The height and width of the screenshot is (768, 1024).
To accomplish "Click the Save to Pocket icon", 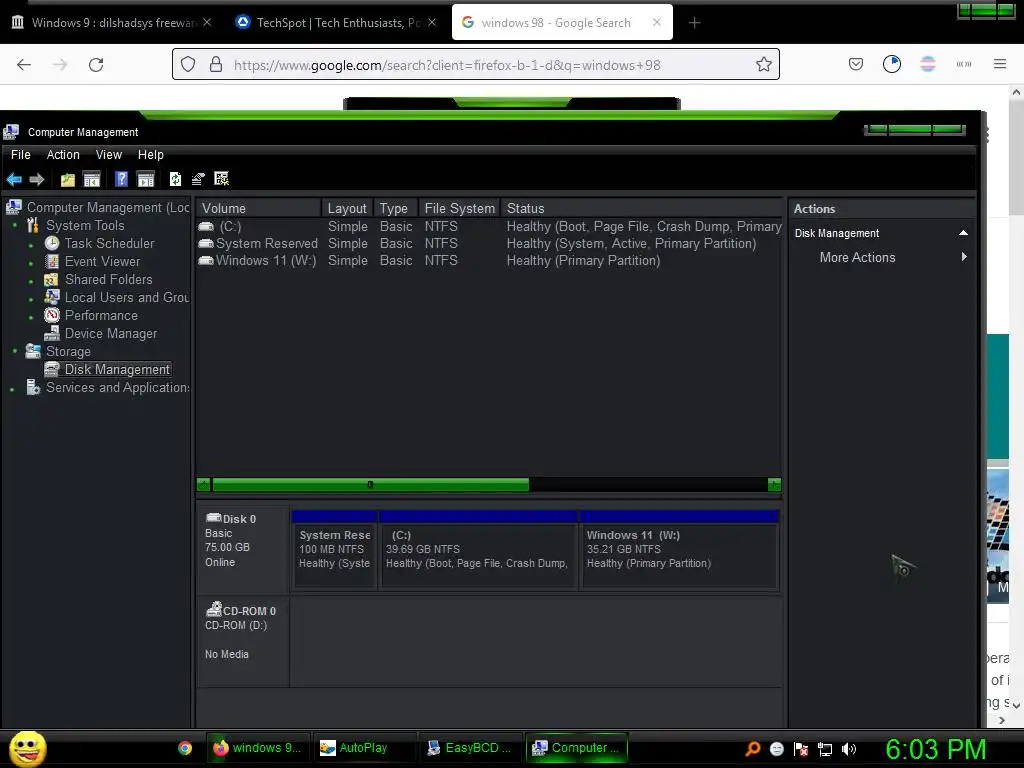I will click(856, 64).
